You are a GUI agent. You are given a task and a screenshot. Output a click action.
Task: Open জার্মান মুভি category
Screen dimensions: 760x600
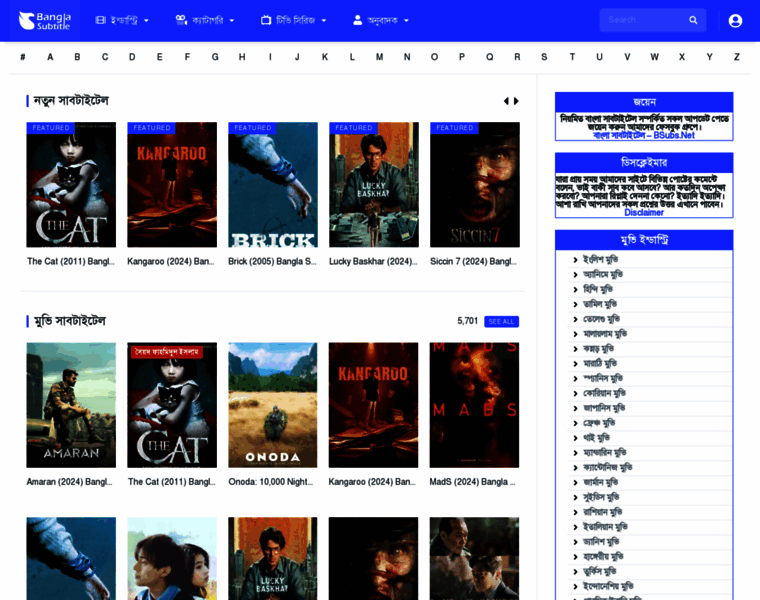tap(601, 483)
